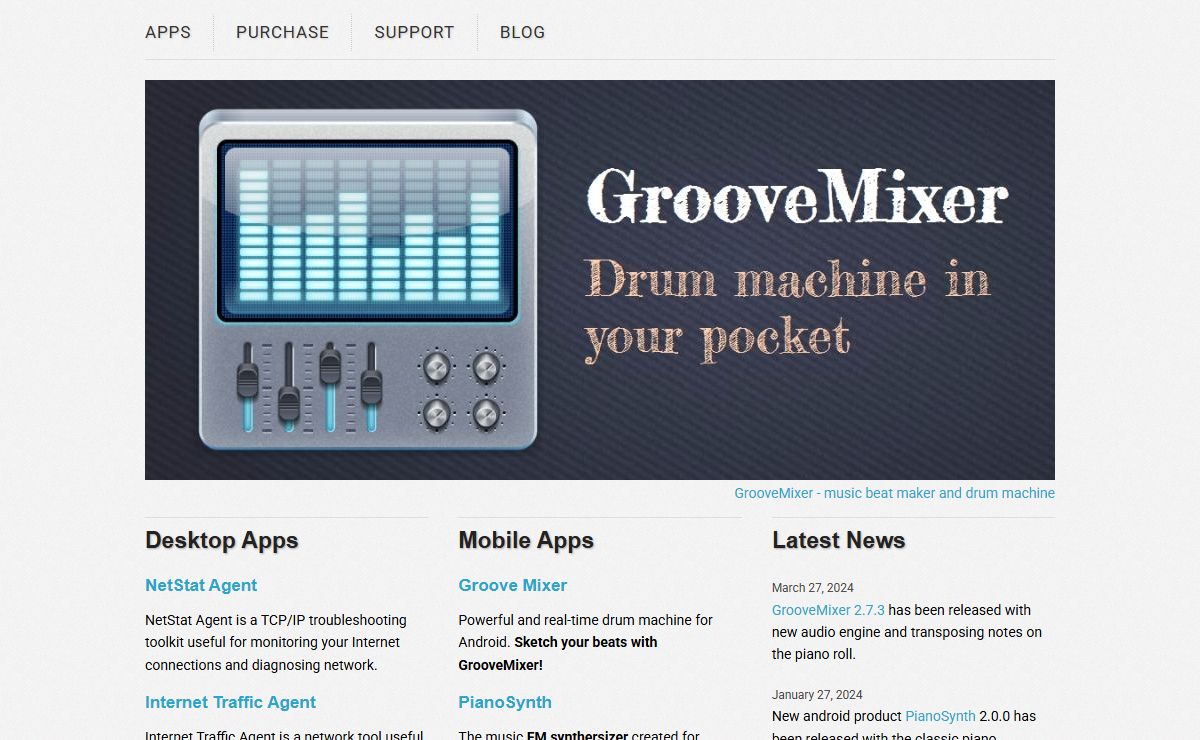Image resolution: width=1200 pixels, height=740 pixels.
Task: Click the March 27, 2024 news date
Action: [813, 588]
